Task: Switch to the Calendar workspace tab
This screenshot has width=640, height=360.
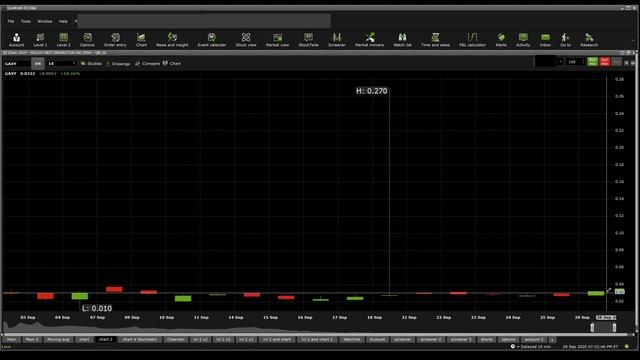Action: pyautogui.click(x=176, y=340)
